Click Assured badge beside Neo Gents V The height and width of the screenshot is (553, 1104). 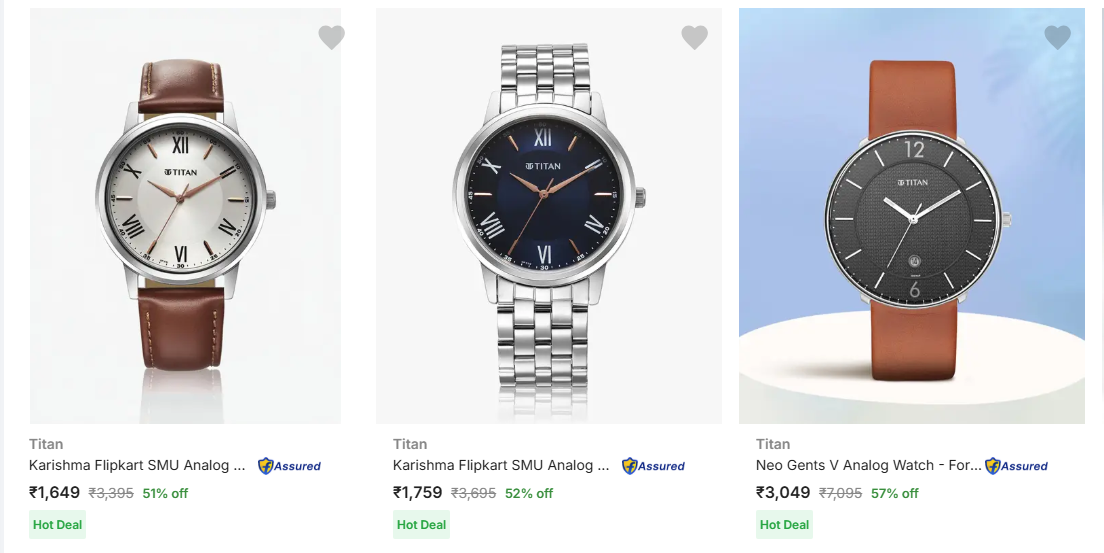(1017, 466)
